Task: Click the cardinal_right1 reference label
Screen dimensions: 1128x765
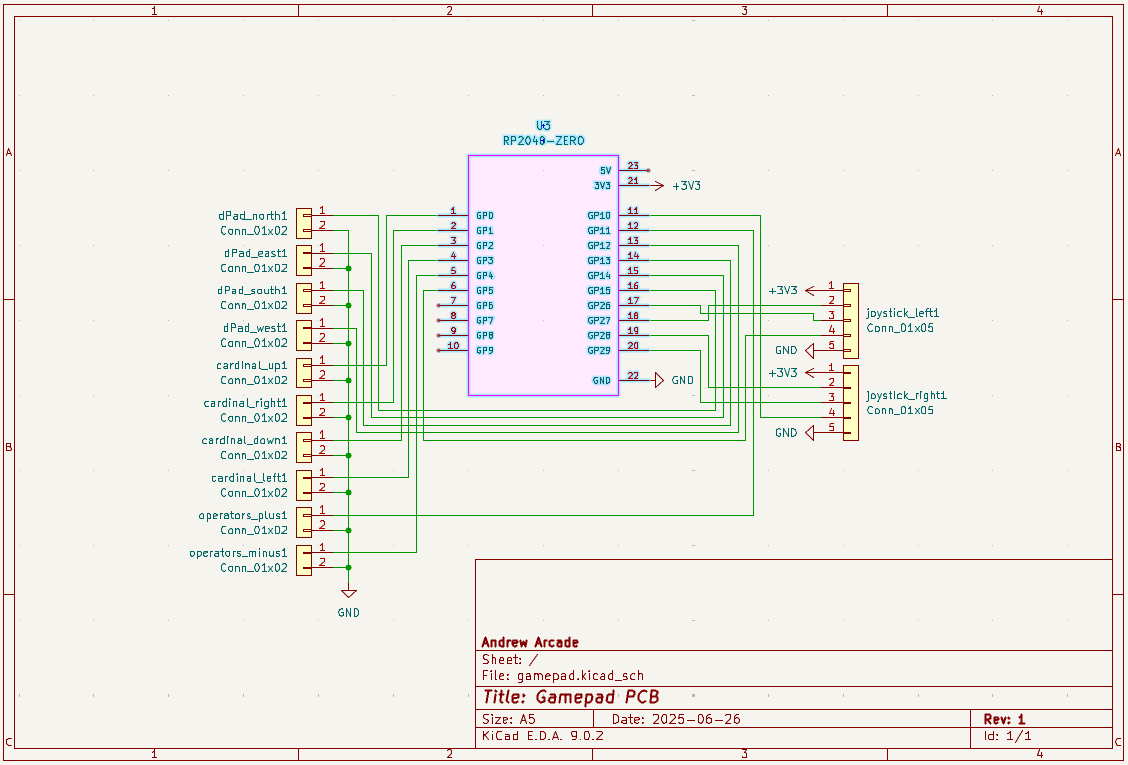Action: [x=245, y=402]
